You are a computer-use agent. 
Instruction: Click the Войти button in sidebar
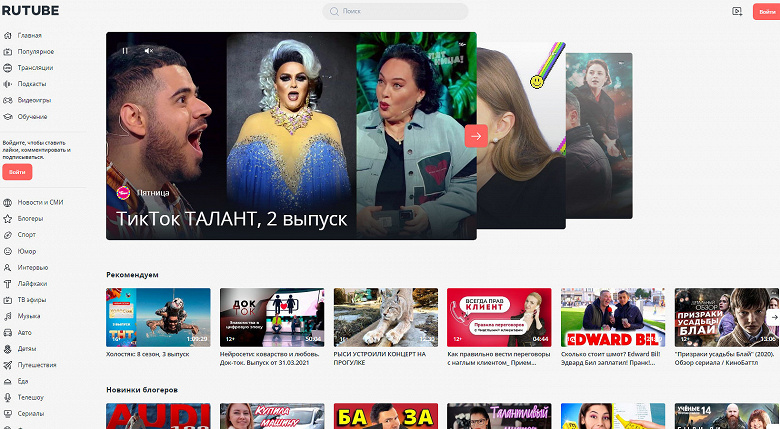(x=17, y=172)
